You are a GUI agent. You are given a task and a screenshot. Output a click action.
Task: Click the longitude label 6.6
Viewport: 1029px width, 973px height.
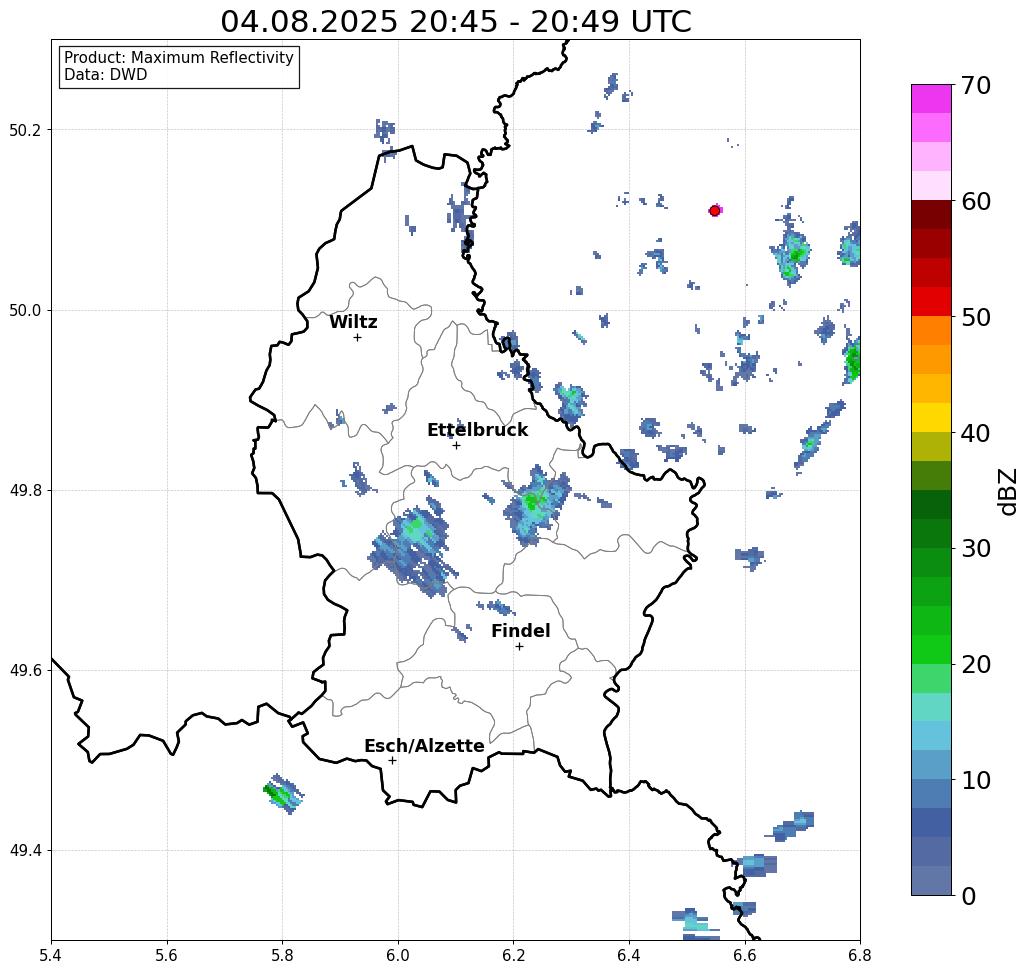(745, 955)
